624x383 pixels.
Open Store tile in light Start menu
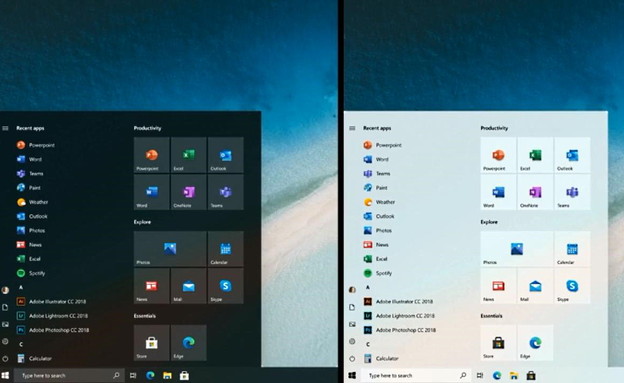click(498, 343)
